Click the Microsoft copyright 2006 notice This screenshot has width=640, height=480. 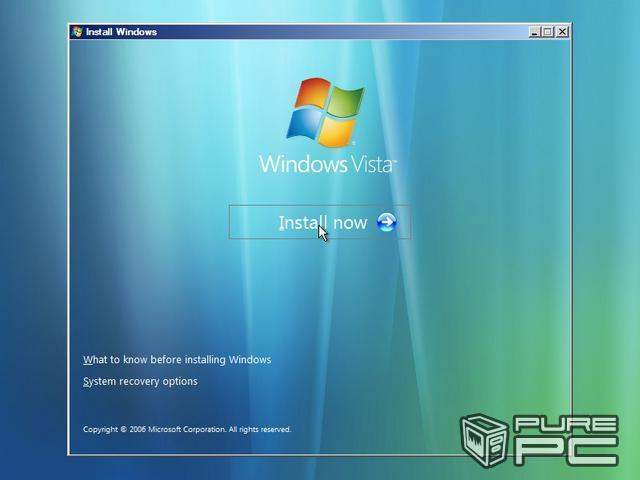(x=187, y=429)
